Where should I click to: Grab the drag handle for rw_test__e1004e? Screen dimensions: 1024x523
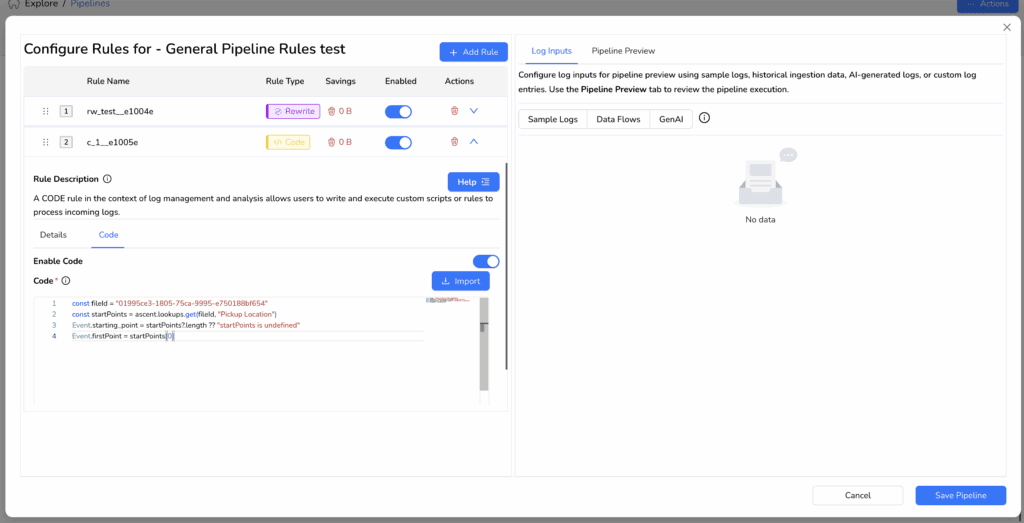[x=46, y=112]
